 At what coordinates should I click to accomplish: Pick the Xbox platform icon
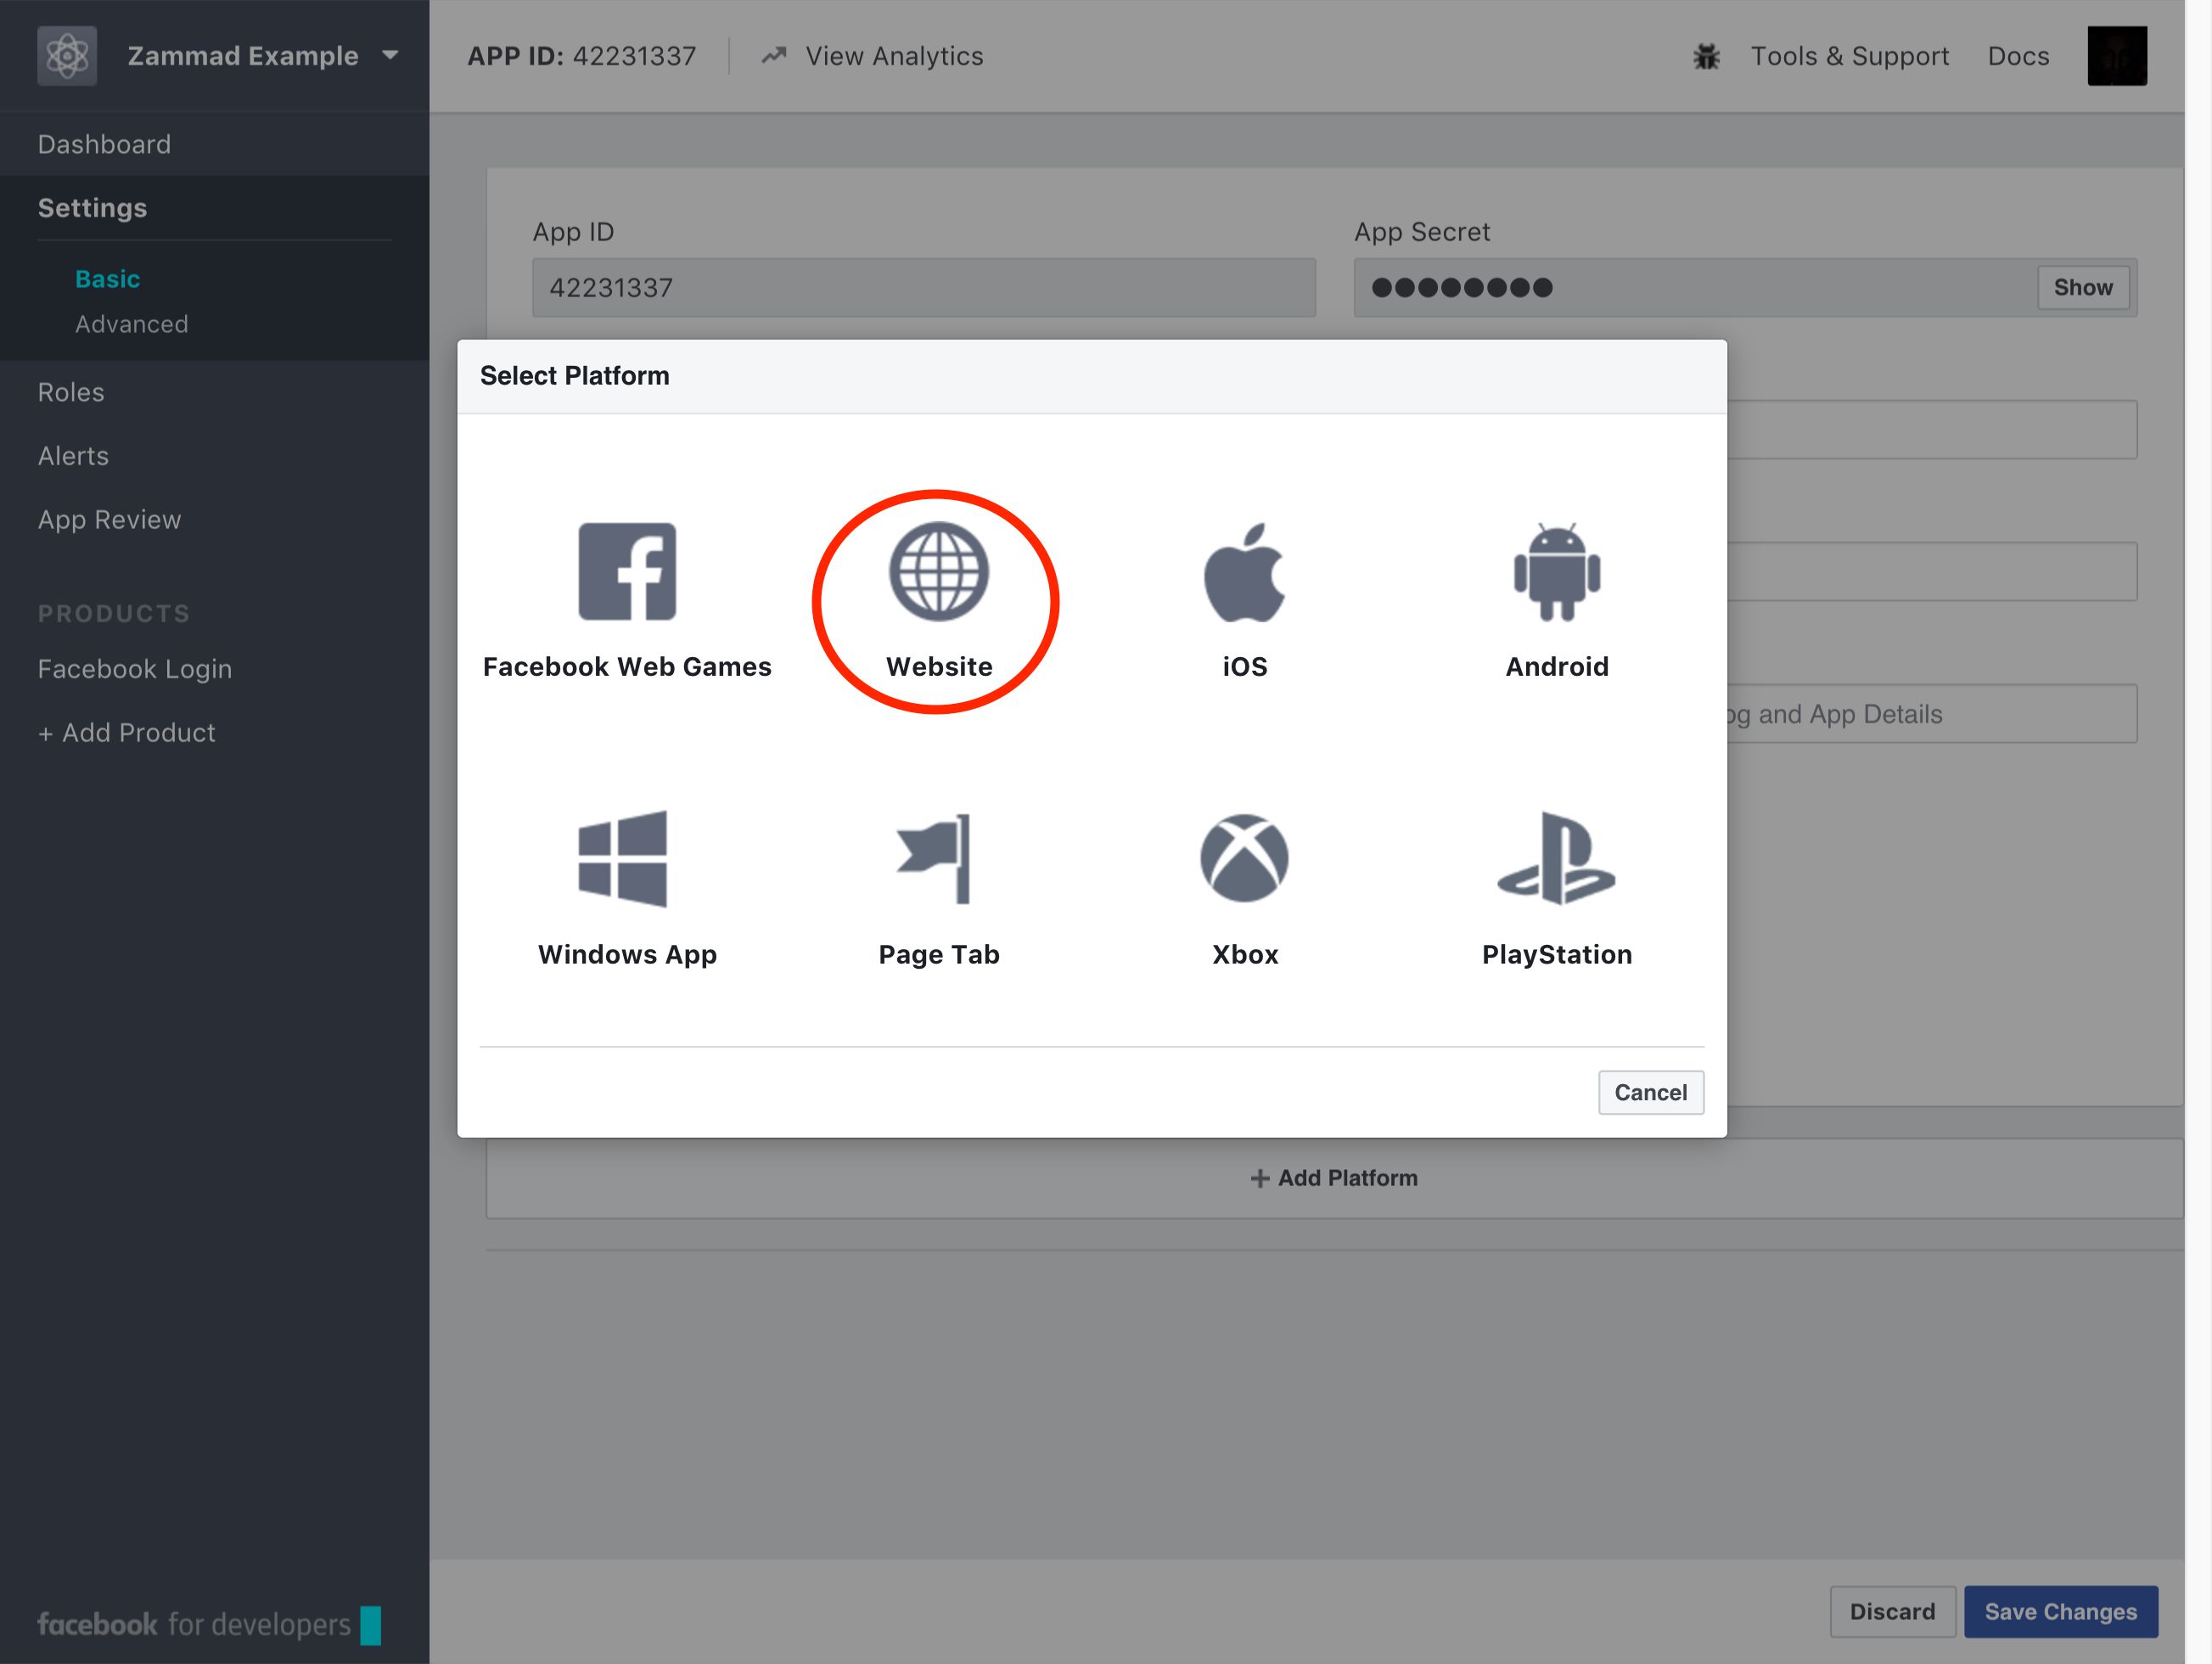click(x=1245, y=858)
